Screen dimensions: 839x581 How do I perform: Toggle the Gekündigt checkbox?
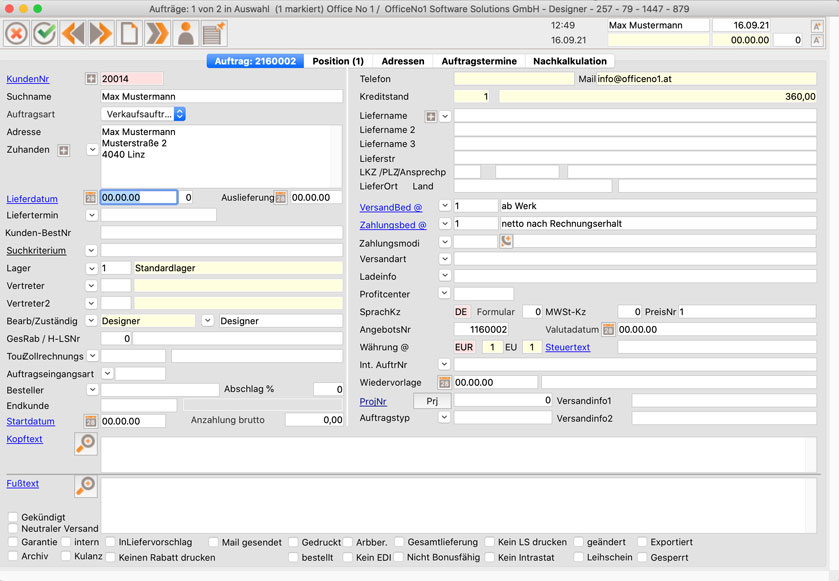tap(13, 517)
